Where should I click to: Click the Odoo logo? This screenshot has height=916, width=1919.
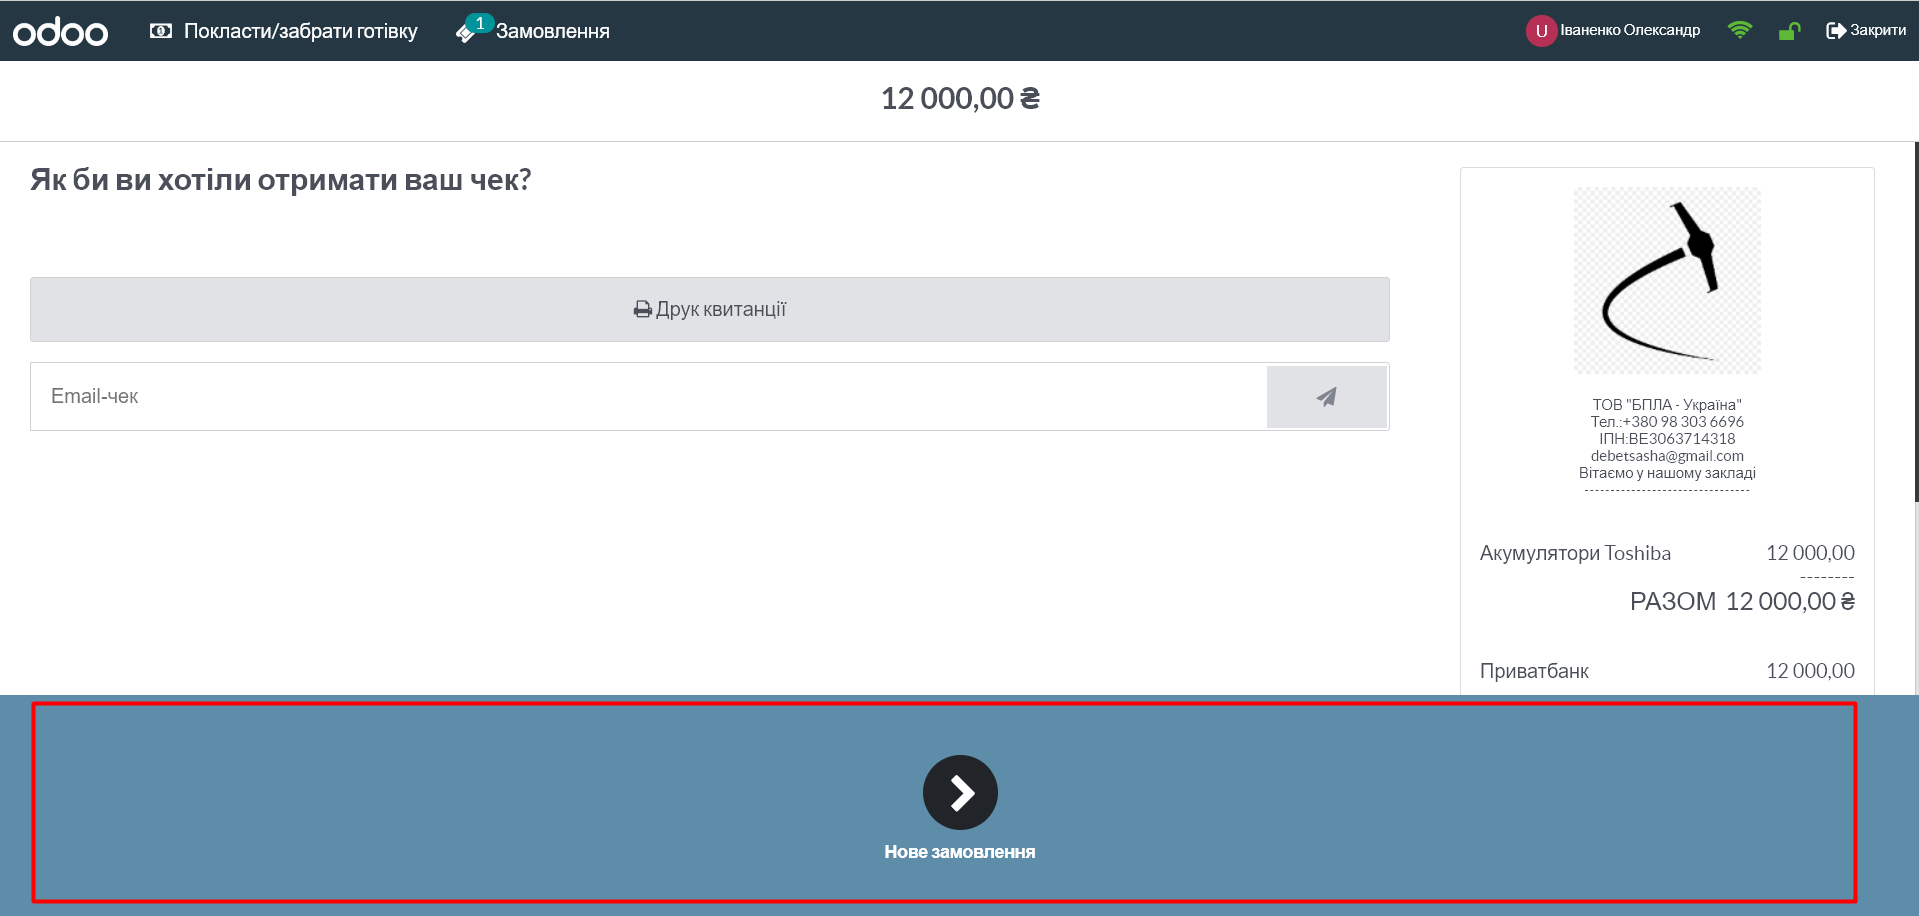[x=60, y=32]
